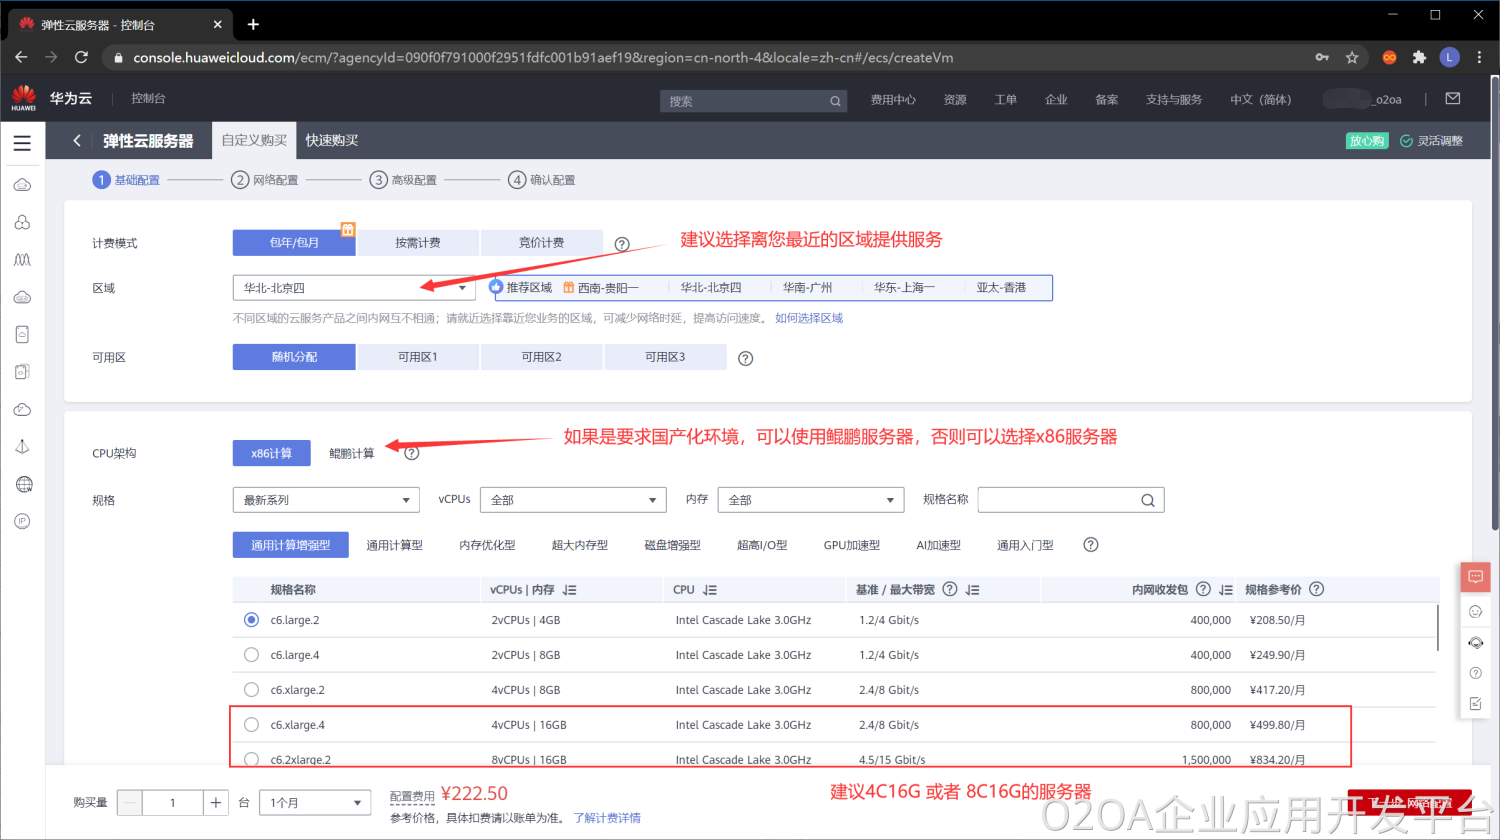Click the search magnifier in header search box
The width and height of the screenshot is (1500, 840).
click(835, 101)
